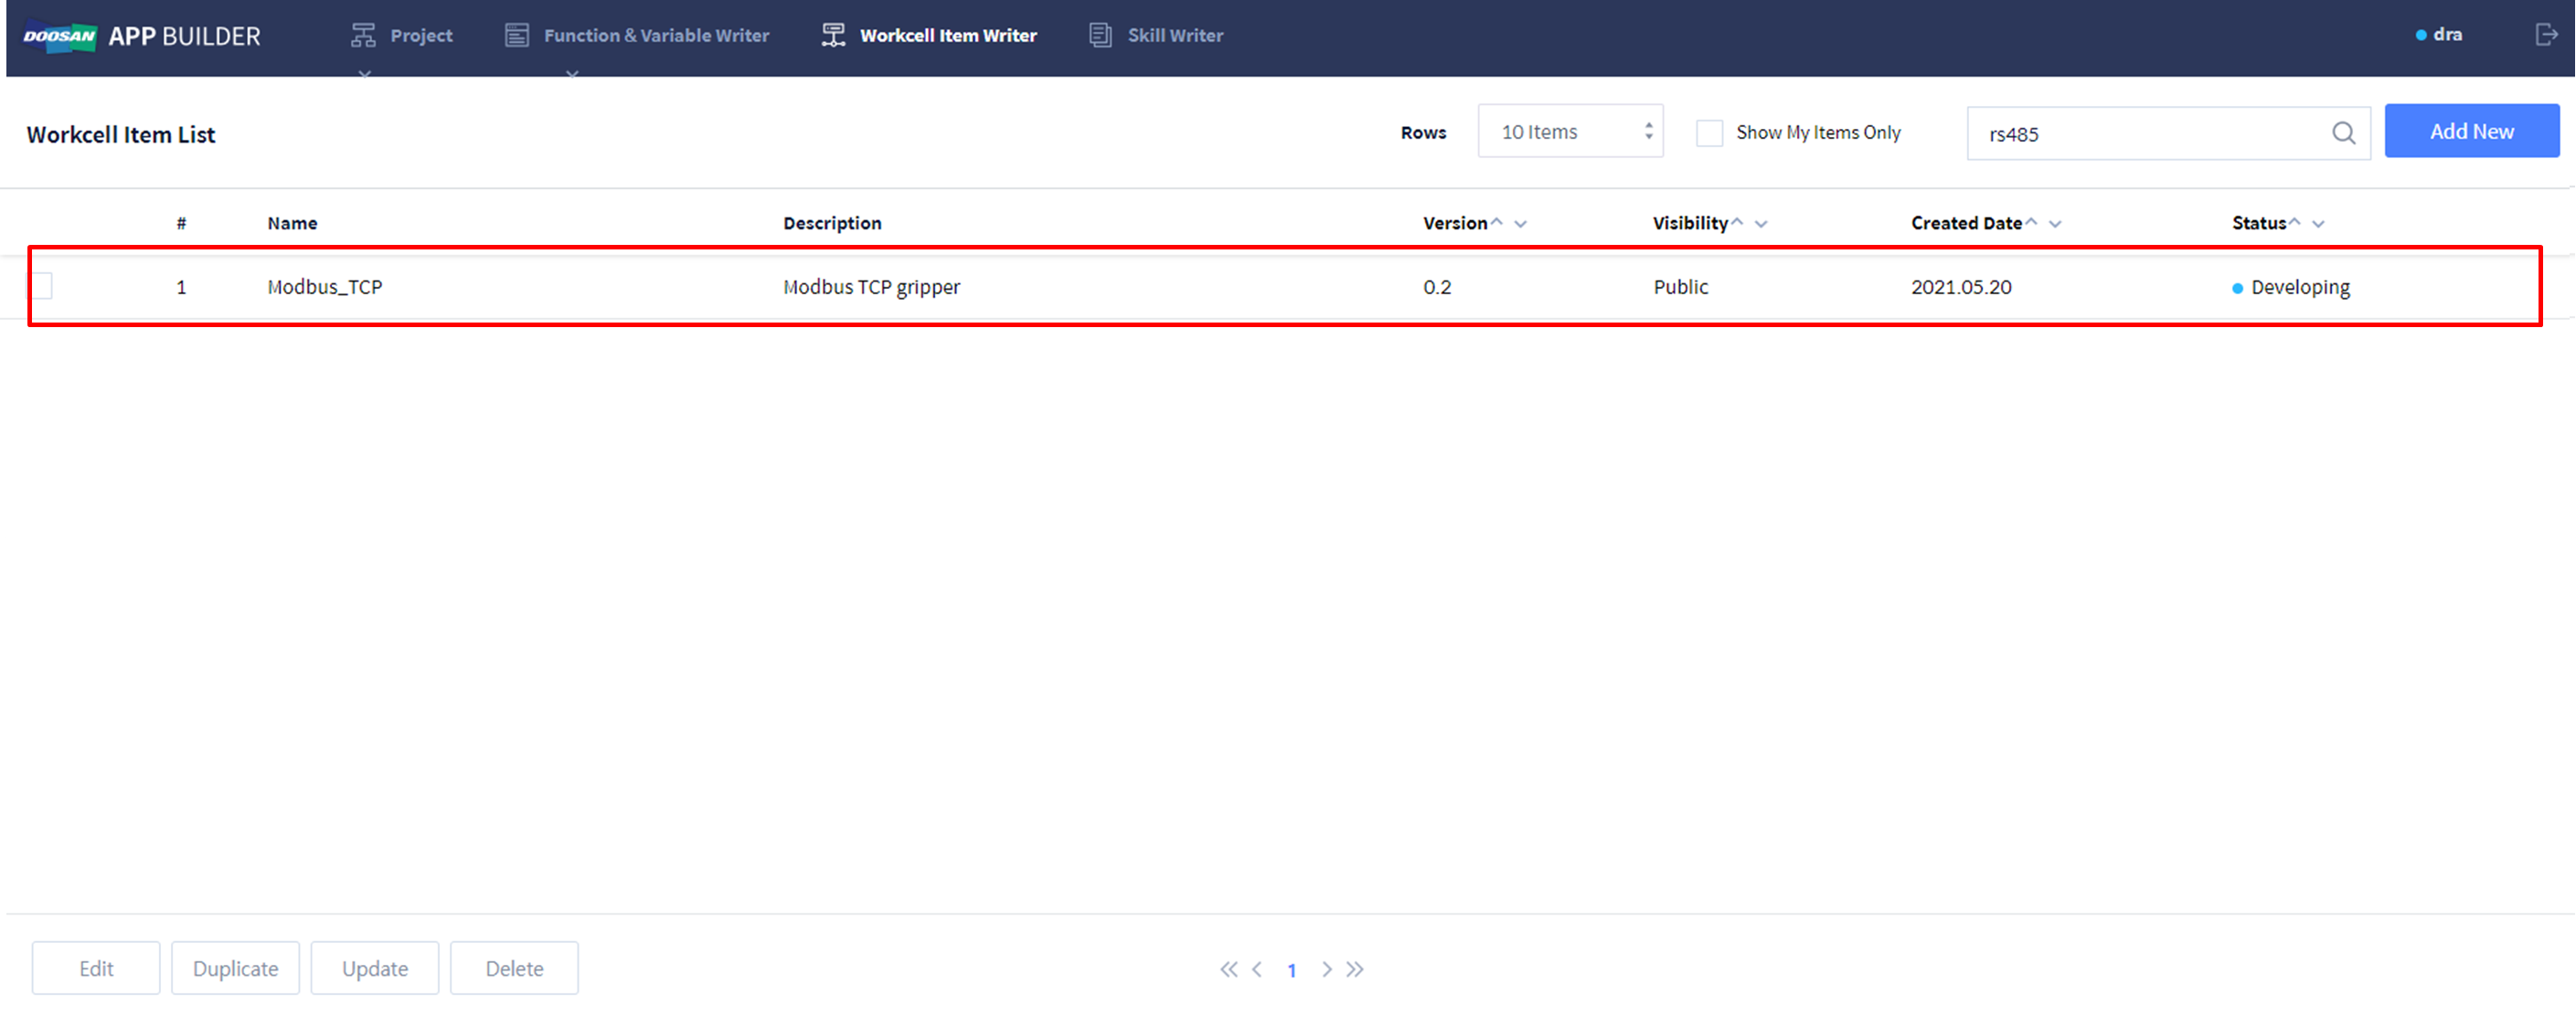Open Skill Writer tab
The width and height of the screenshot is (2576, 1027).
(1156, 36)
